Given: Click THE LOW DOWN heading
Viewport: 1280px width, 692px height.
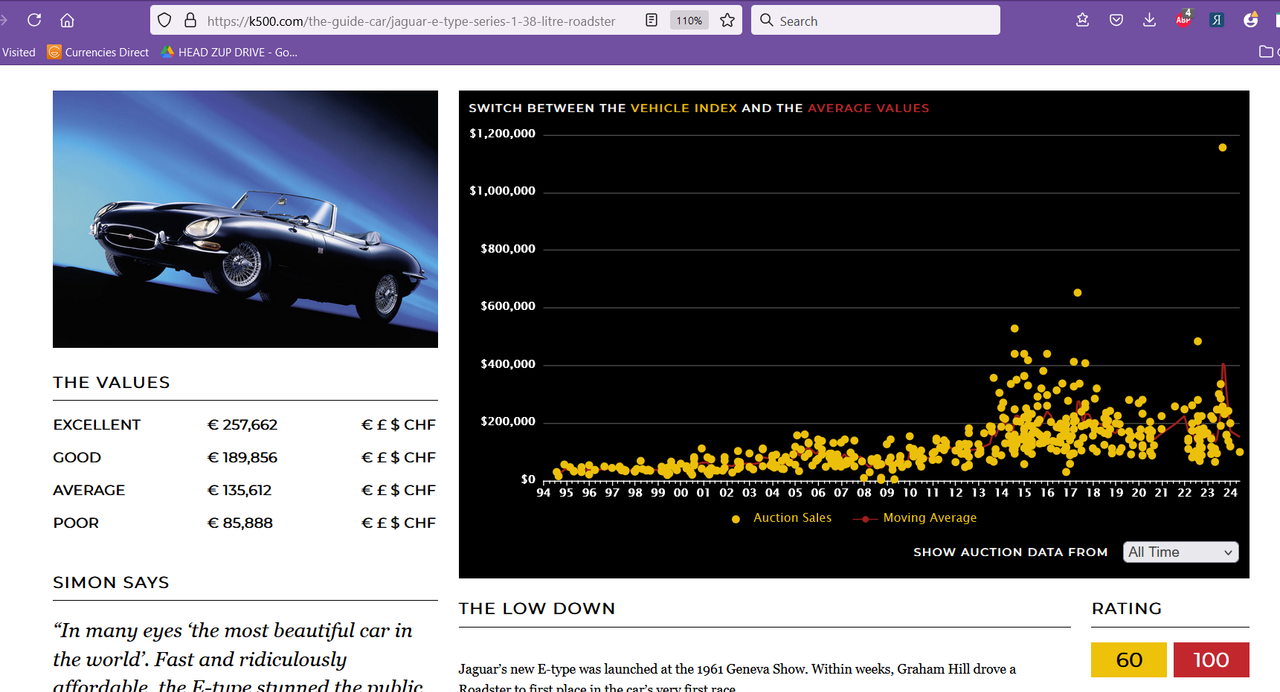Looking at the screenshot, I should [x=537, y=609].
